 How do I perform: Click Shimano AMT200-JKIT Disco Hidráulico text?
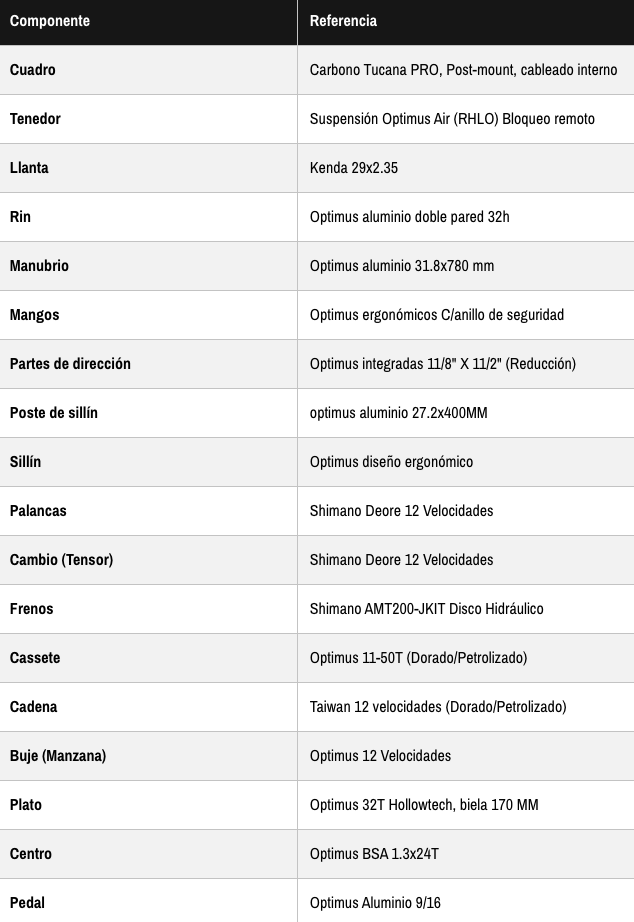tap(426, 609)
